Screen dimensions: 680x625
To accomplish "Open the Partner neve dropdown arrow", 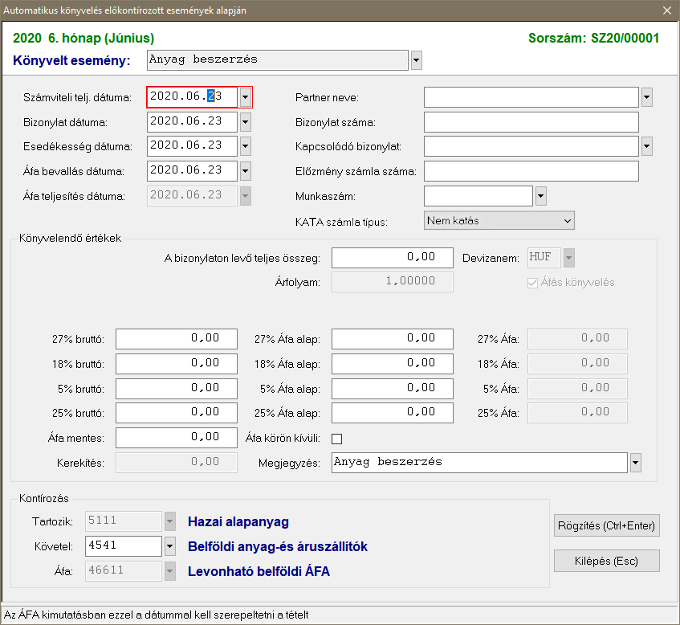I will click(x=646, y=97).
